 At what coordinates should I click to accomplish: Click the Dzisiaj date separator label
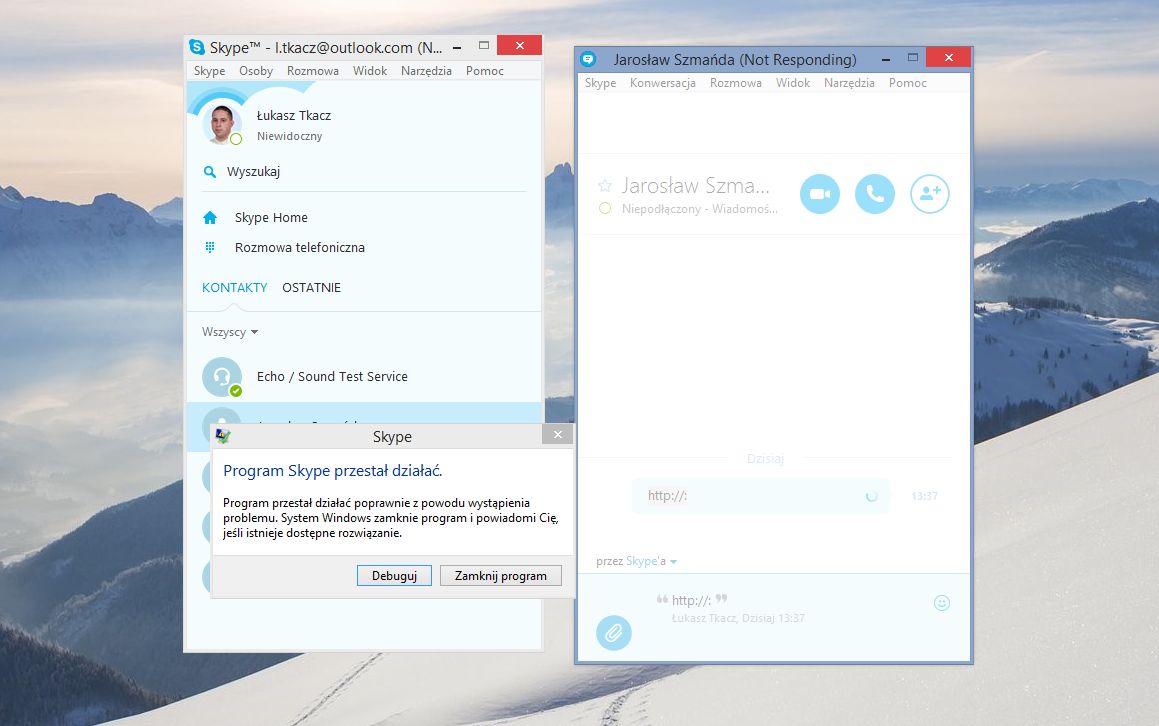coord(765,458)
